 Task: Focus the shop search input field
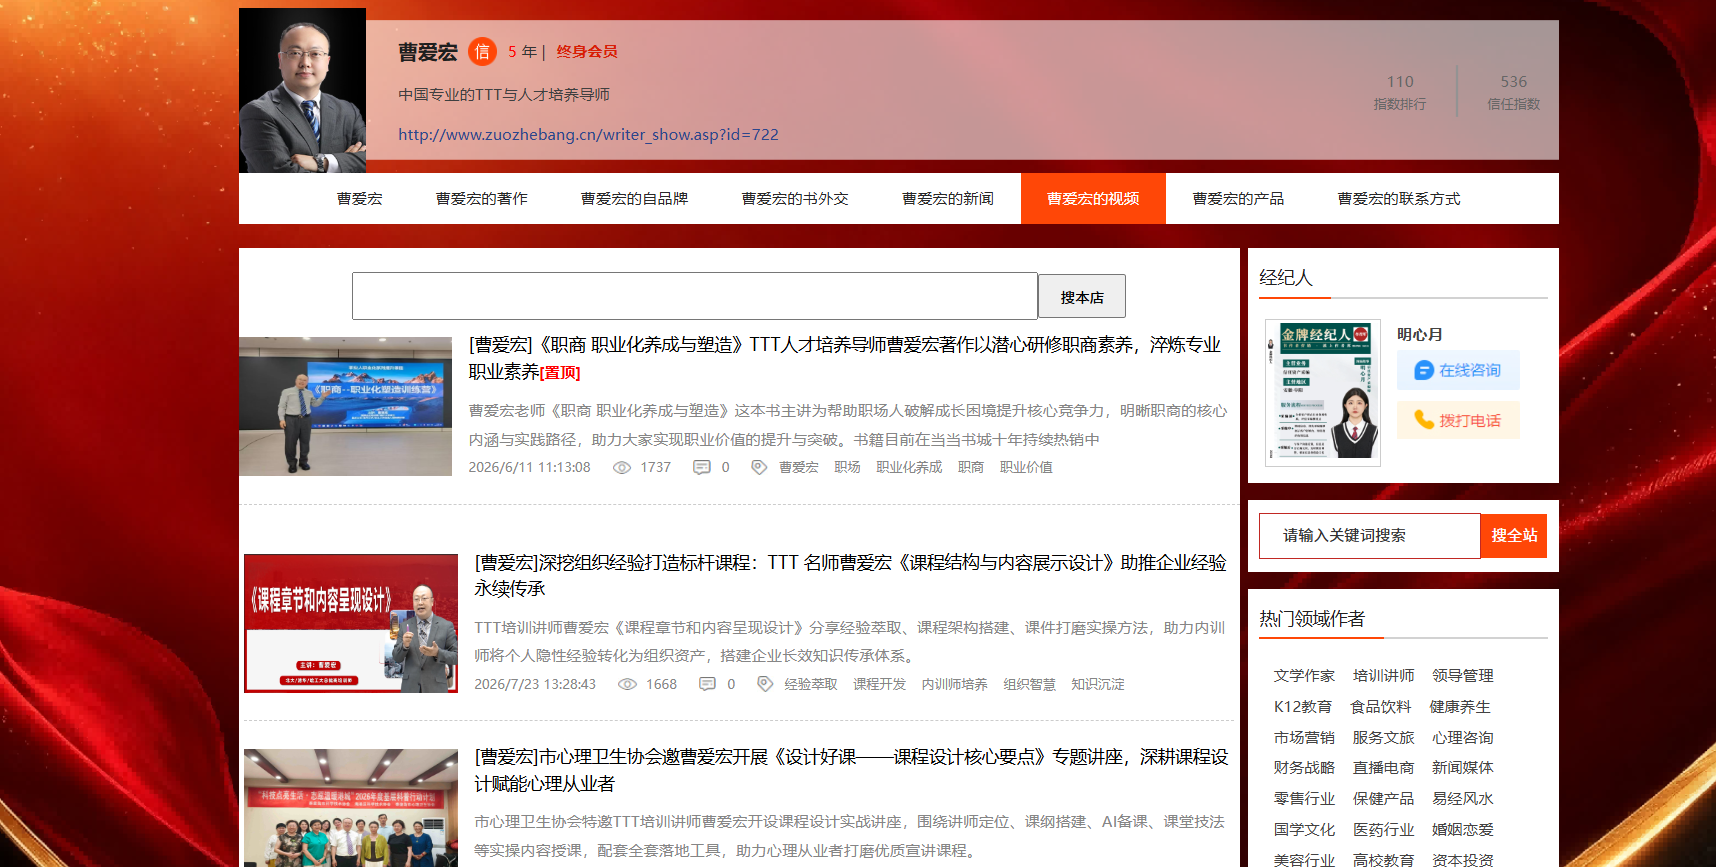[x=695, y=296]
